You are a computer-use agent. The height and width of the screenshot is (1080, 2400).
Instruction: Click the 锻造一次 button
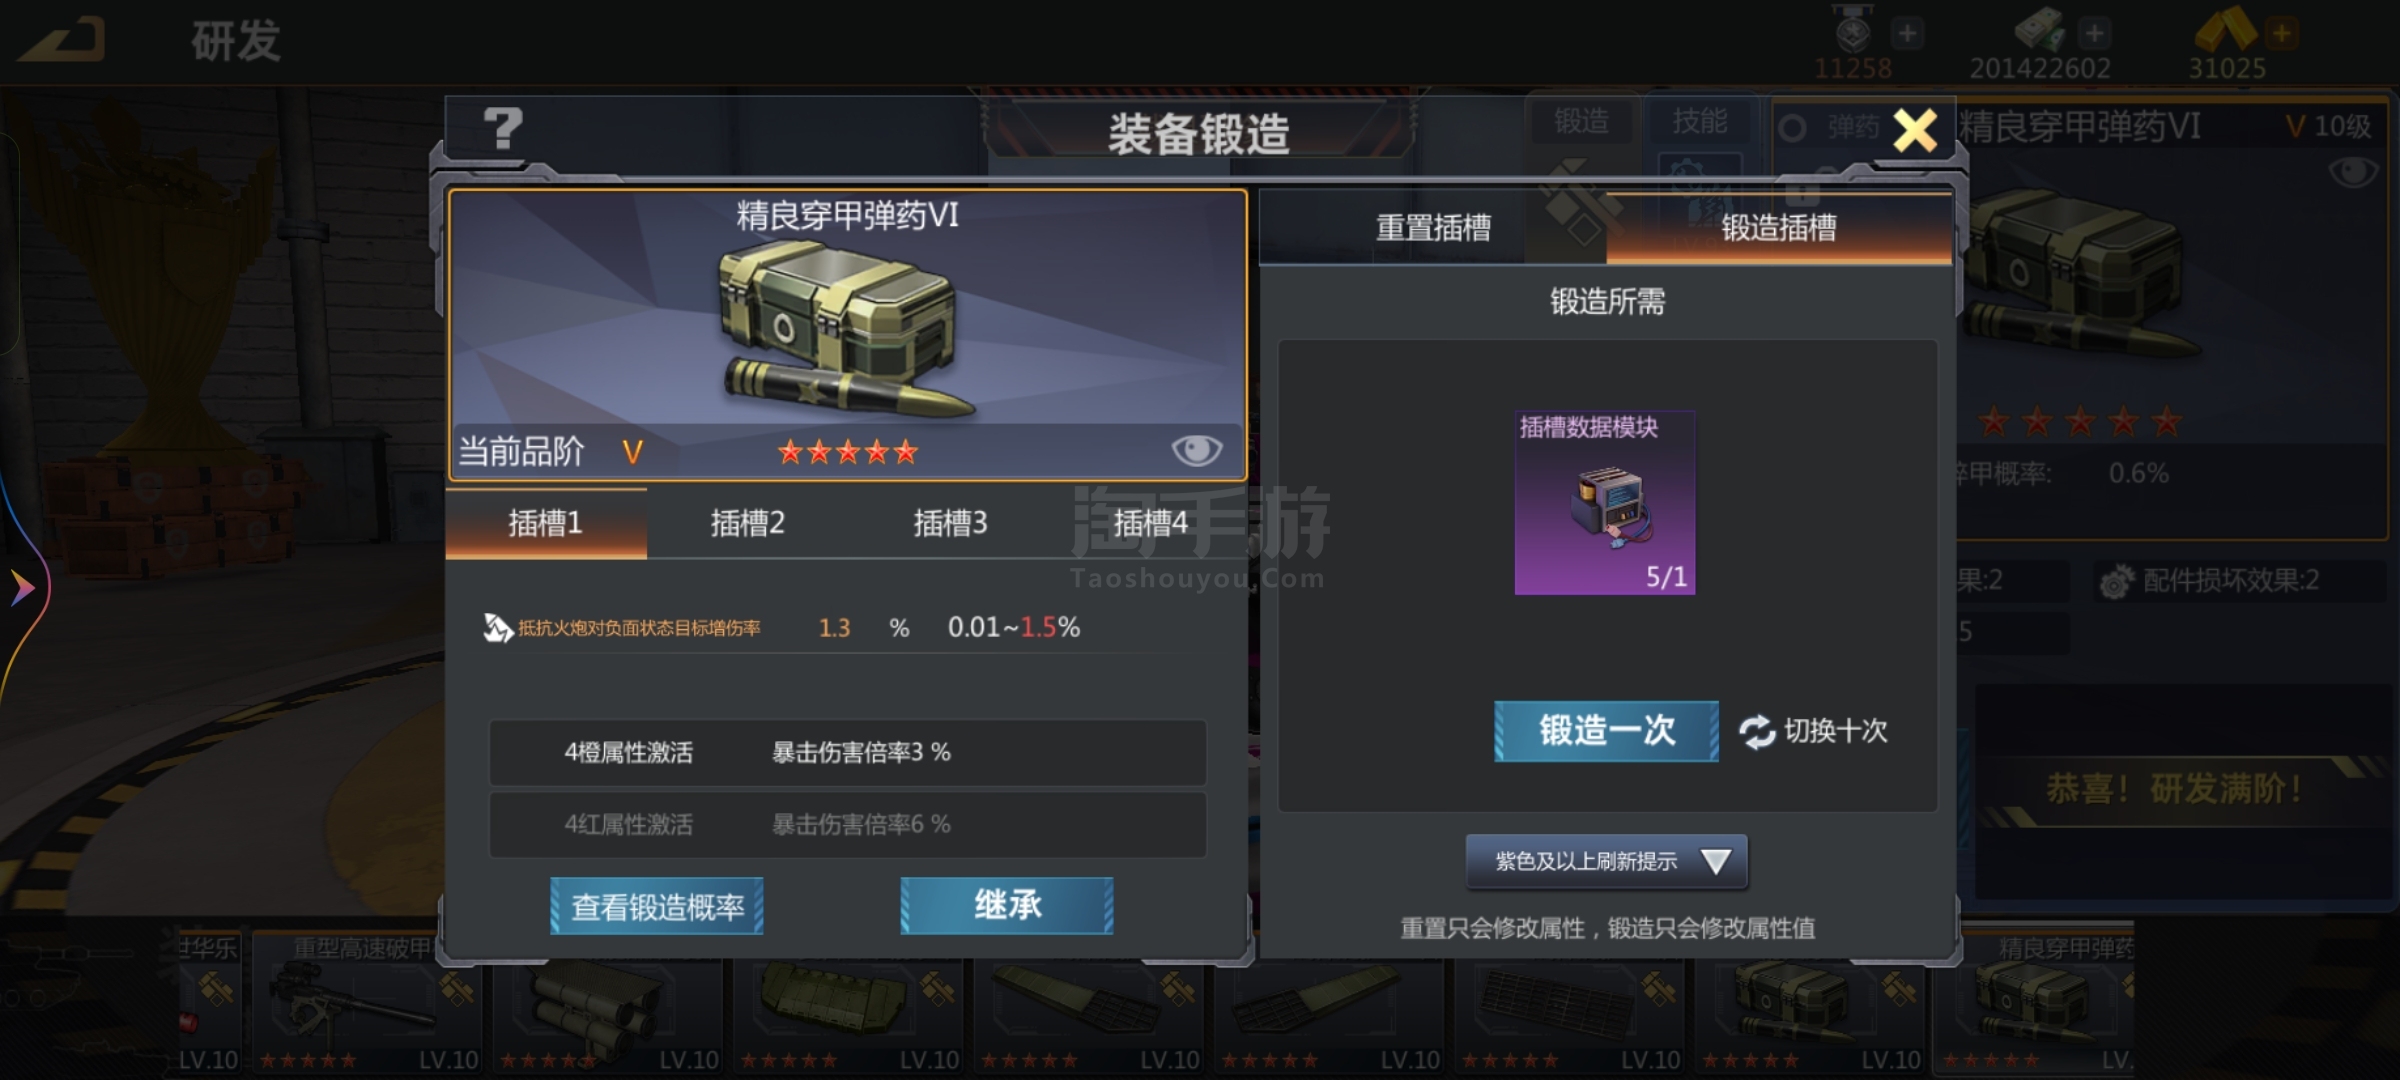coord(1606,731)
